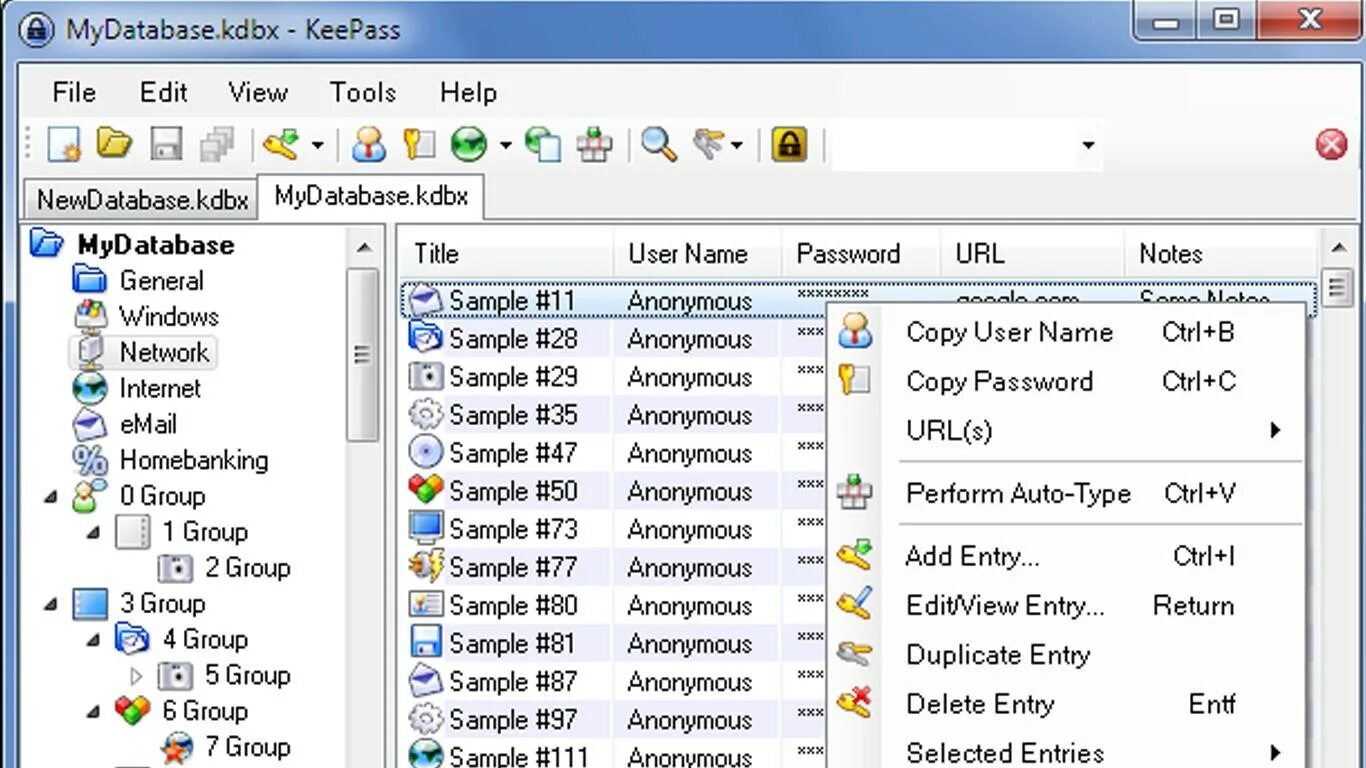Sort entries by URL column header
This screenshot has width=1366, height=768.
(1033, 254)
